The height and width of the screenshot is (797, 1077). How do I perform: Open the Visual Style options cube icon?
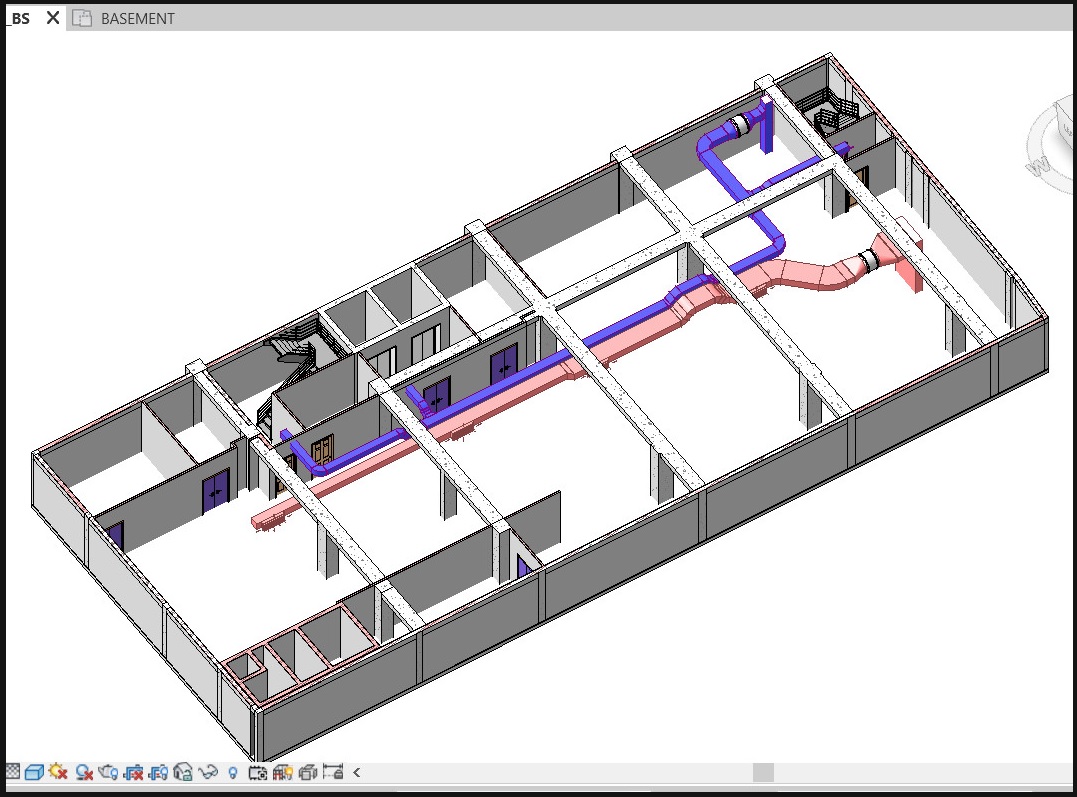point(34,772)
